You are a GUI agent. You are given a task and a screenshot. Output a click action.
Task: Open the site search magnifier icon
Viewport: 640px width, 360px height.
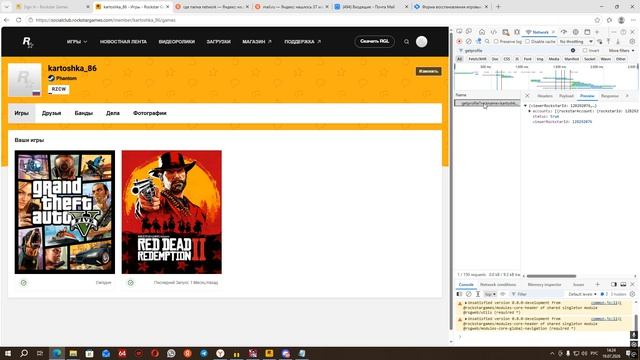(406, 42)
